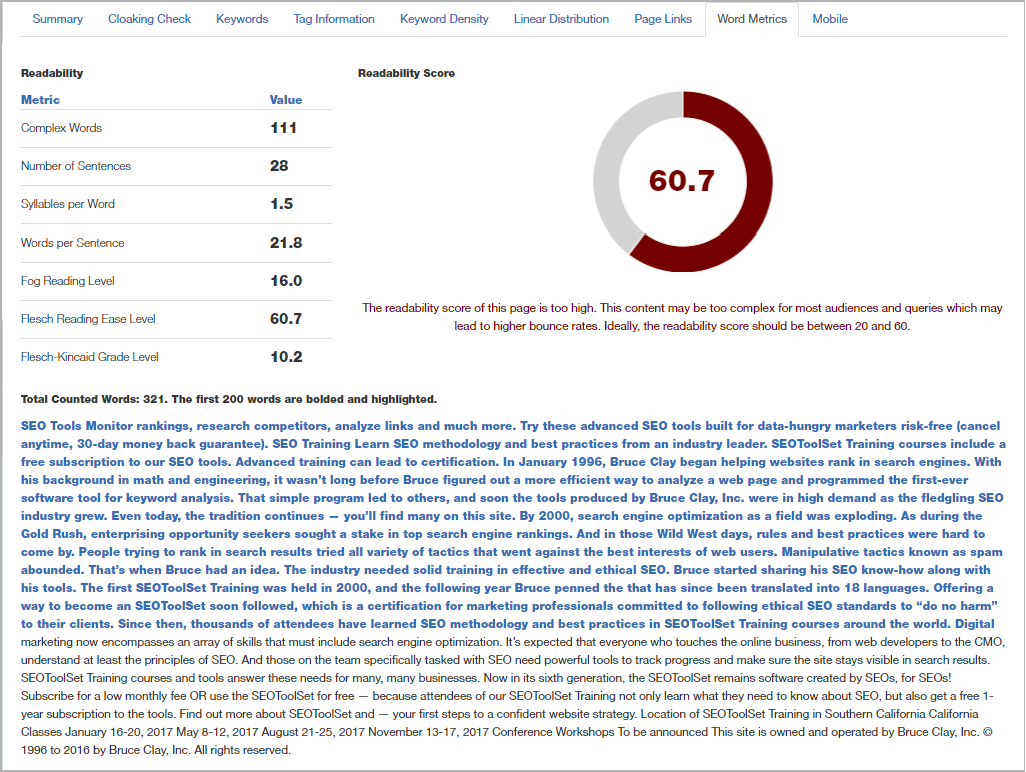The height and width of the screenshot is (772, 1026).
Task: Select the 60.7 value in the metrics table
Action: (x=286, y=319)
